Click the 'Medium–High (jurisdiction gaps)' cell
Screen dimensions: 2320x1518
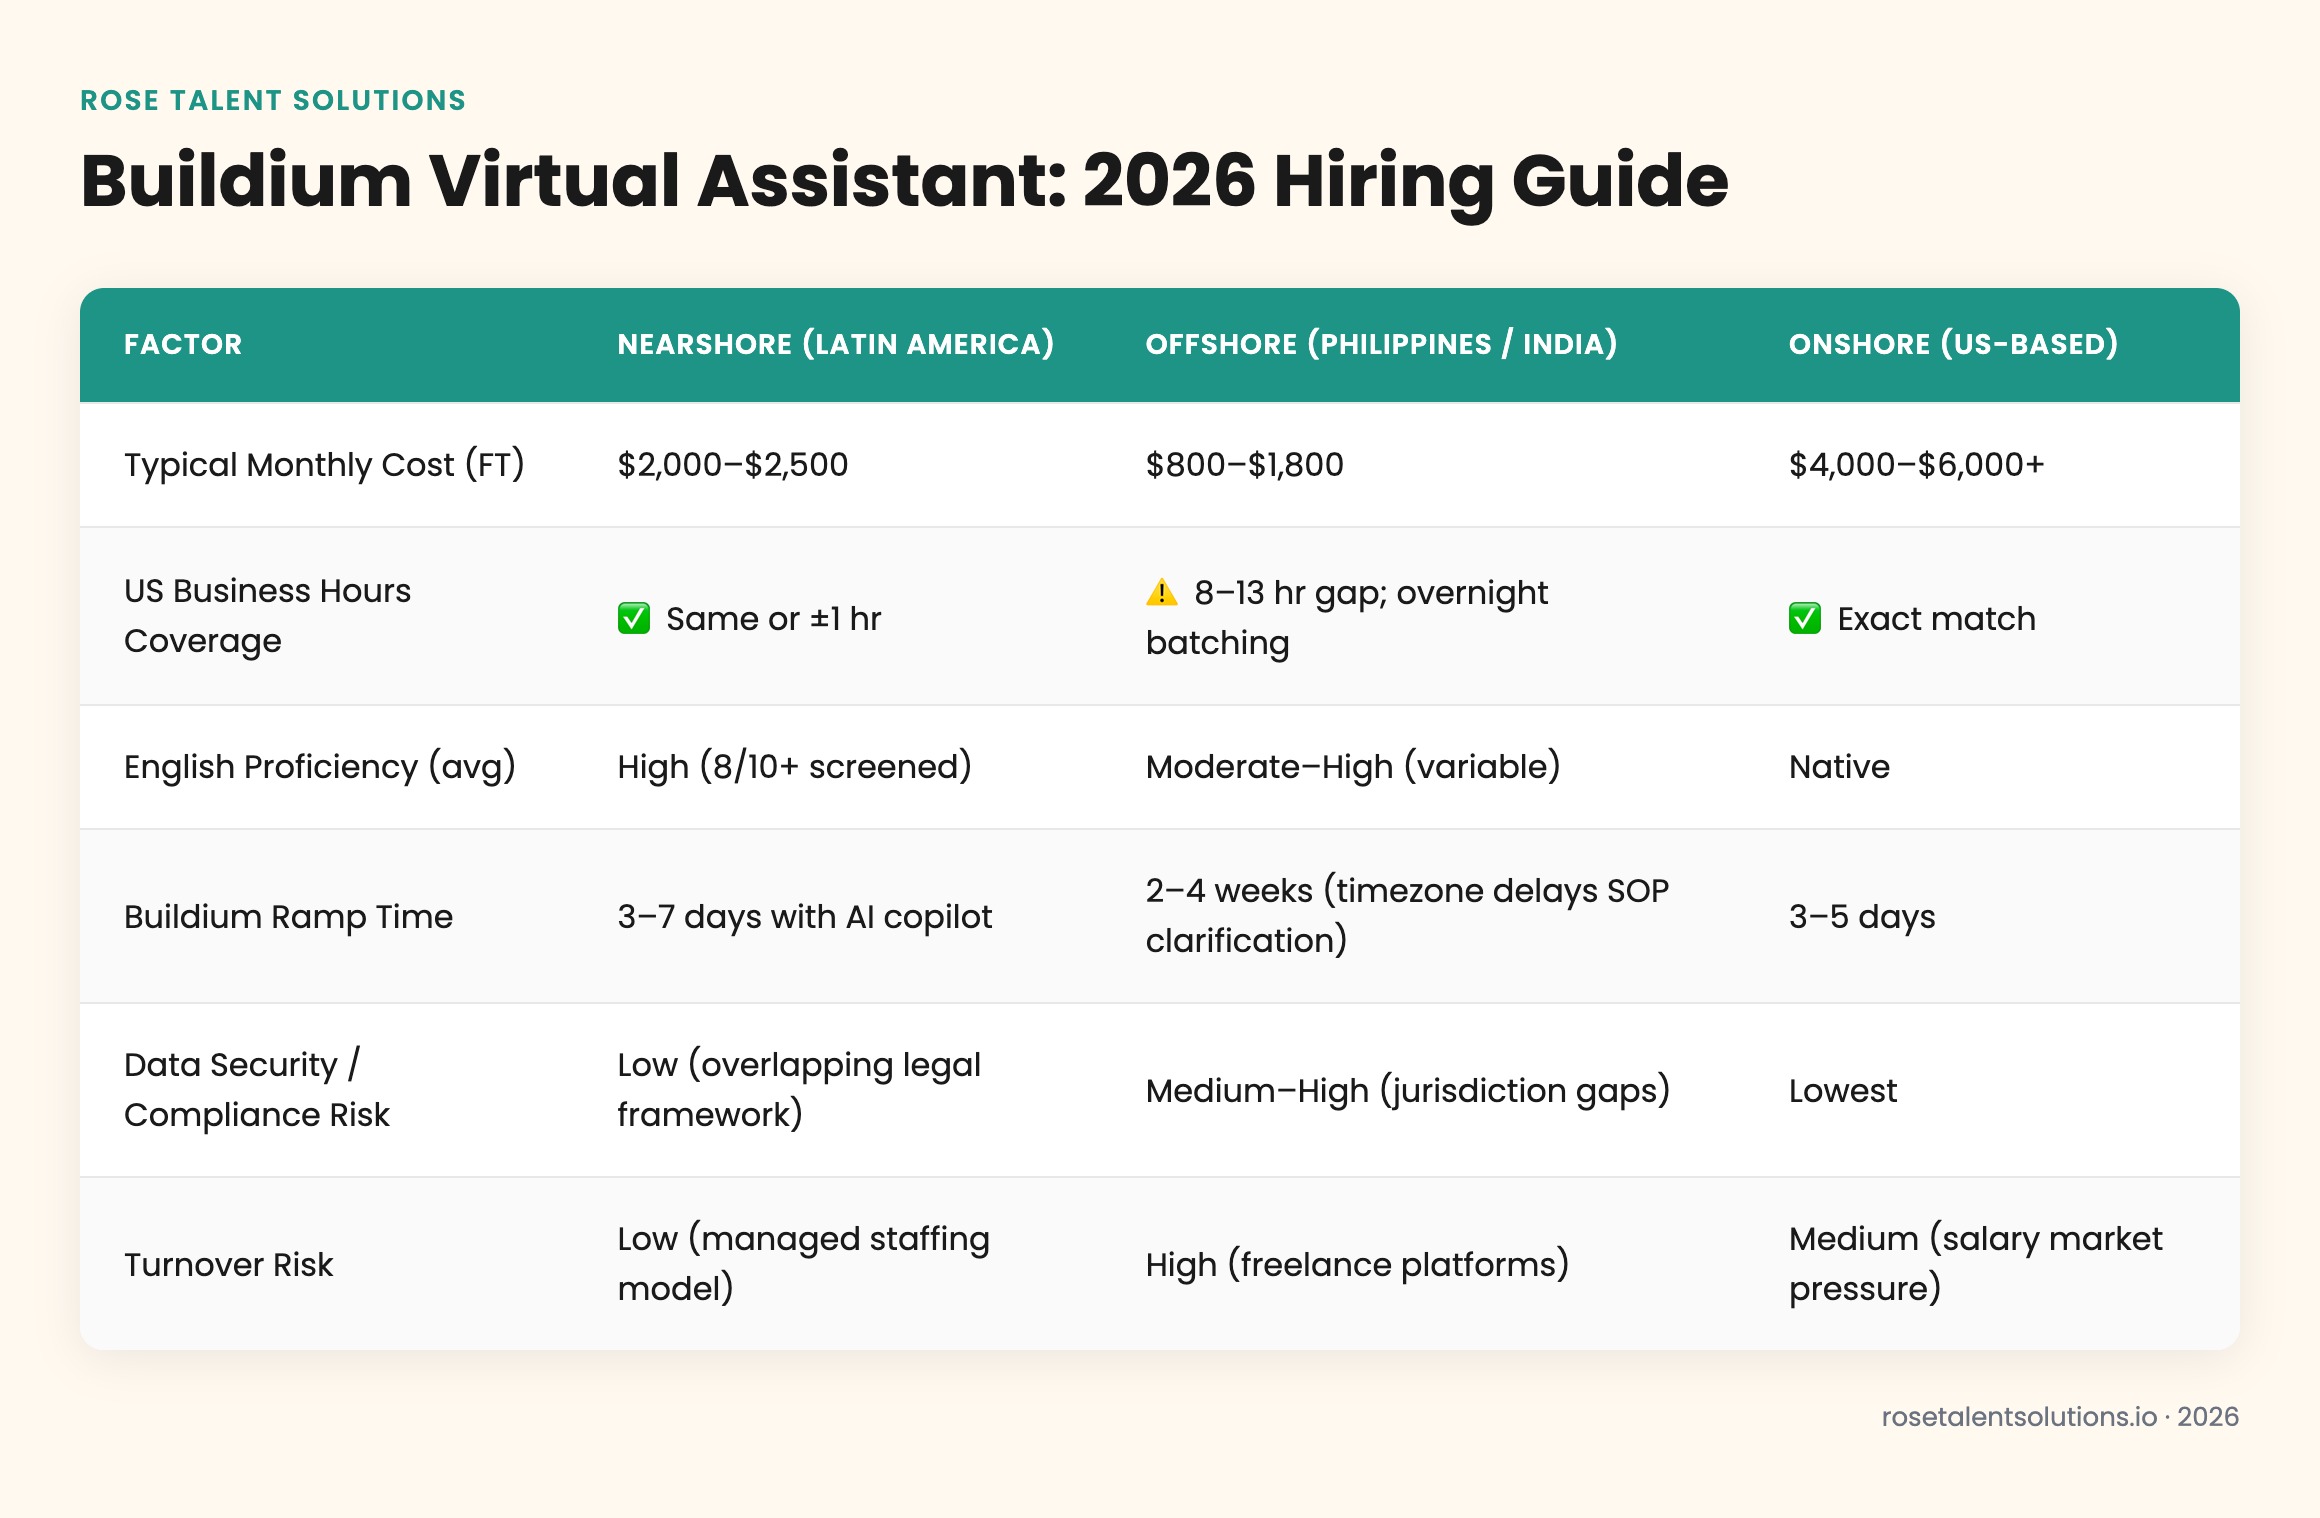[x=1408, y=1091]
